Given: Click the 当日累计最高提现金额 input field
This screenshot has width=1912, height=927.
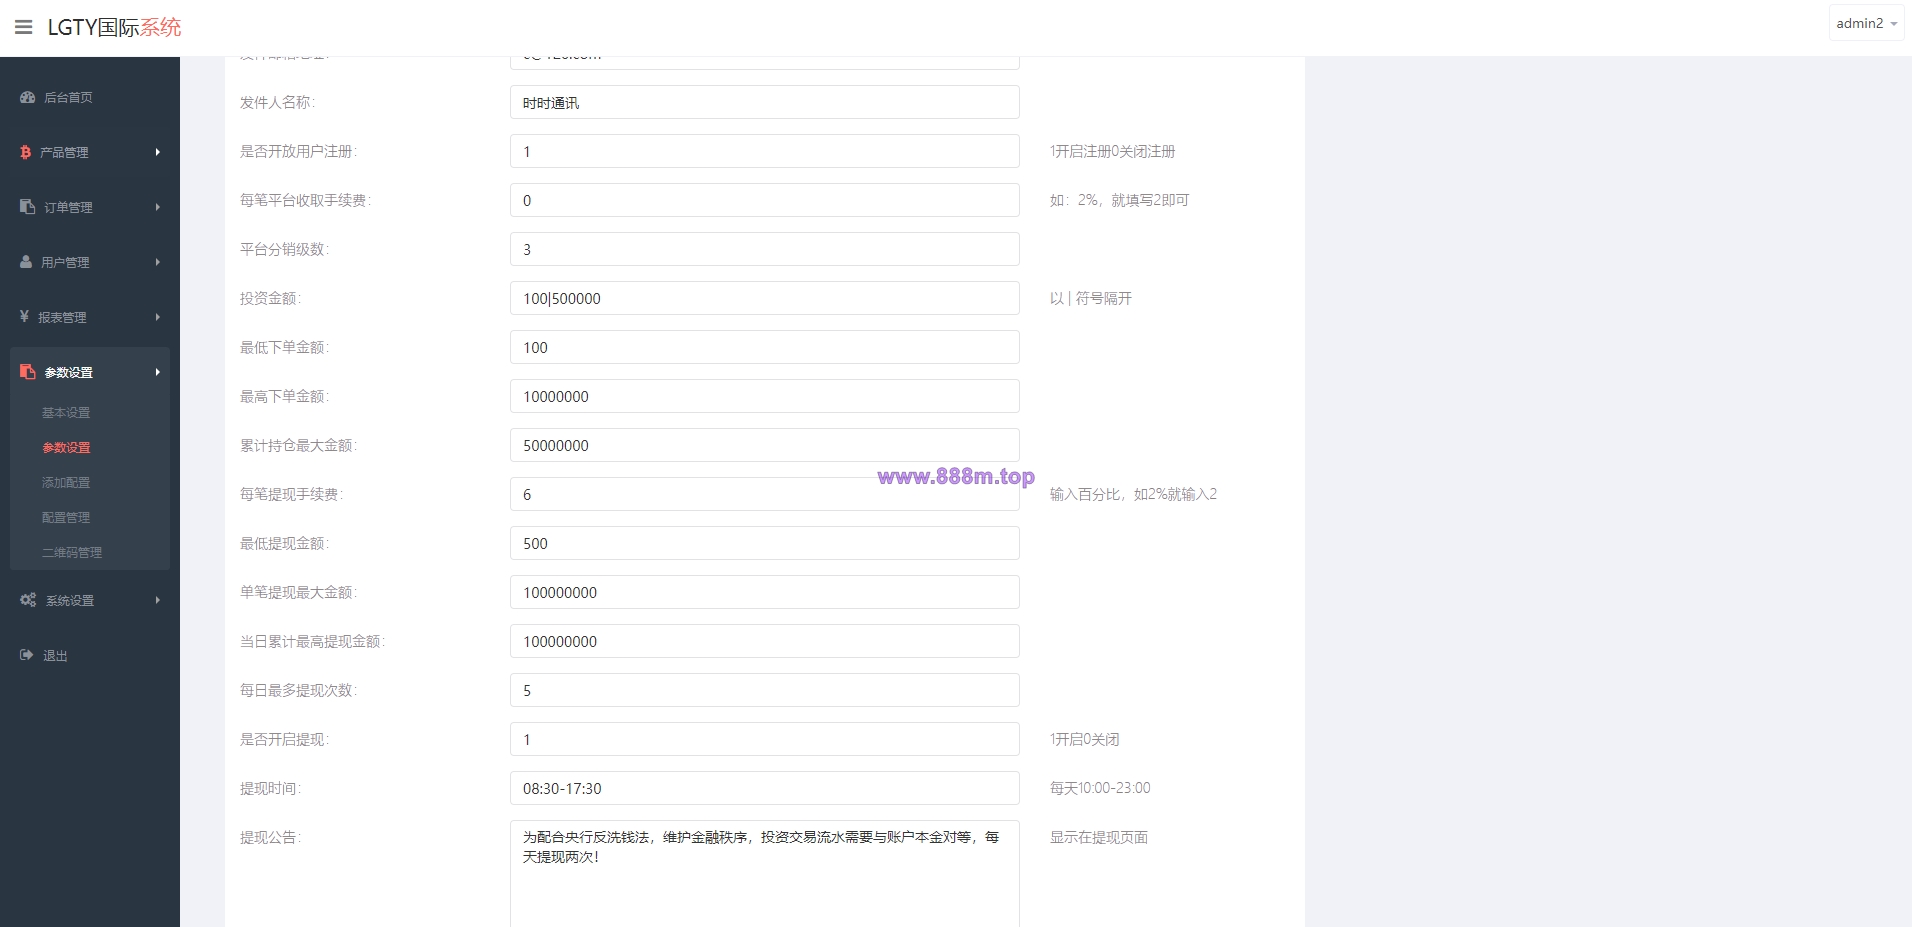Looking at the screenshot, I should click(765, 641).
